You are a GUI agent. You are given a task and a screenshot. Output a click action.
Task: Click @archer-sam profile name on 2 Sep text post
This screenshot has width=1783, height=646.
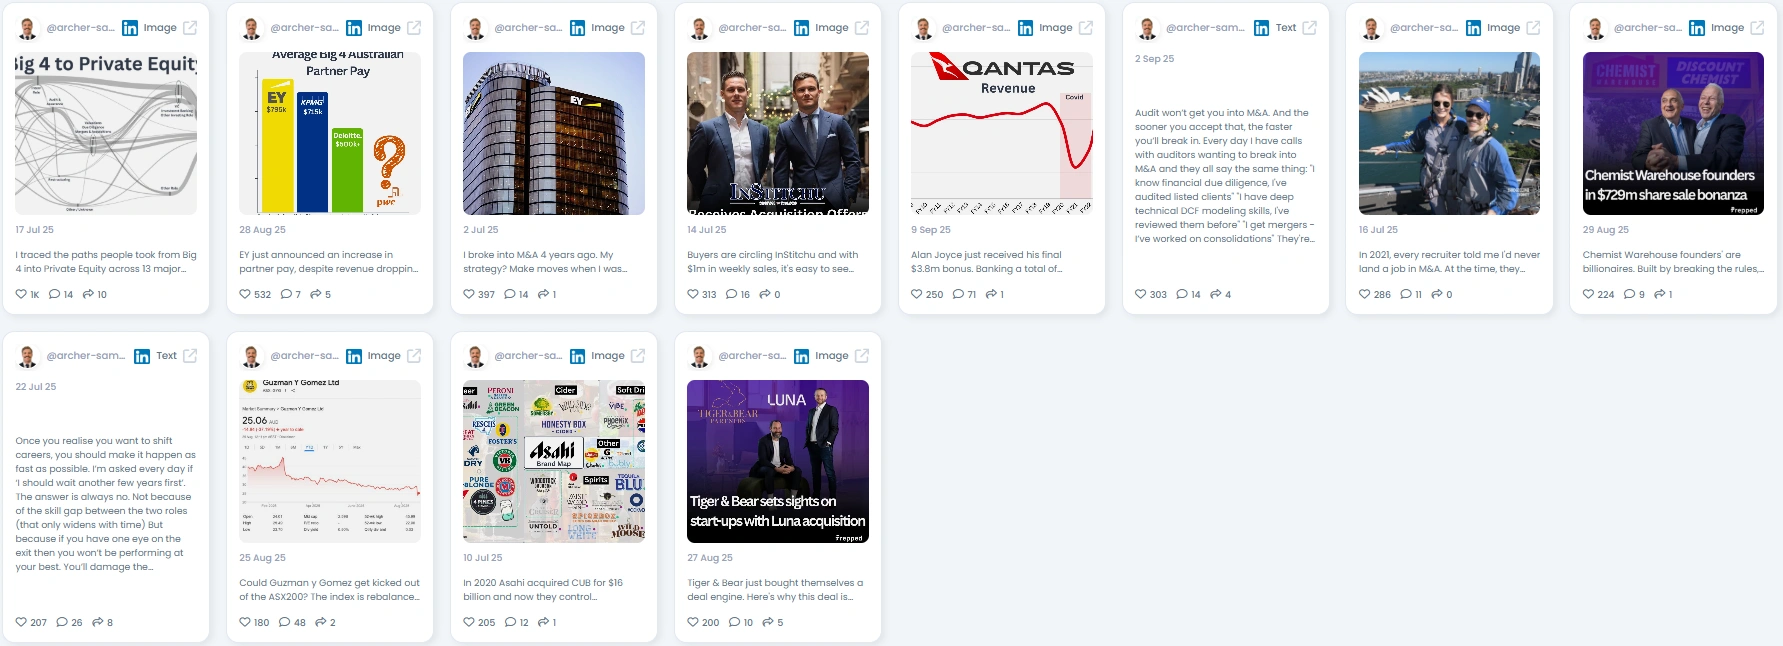pyautogui.click(x=1205, y=28)
